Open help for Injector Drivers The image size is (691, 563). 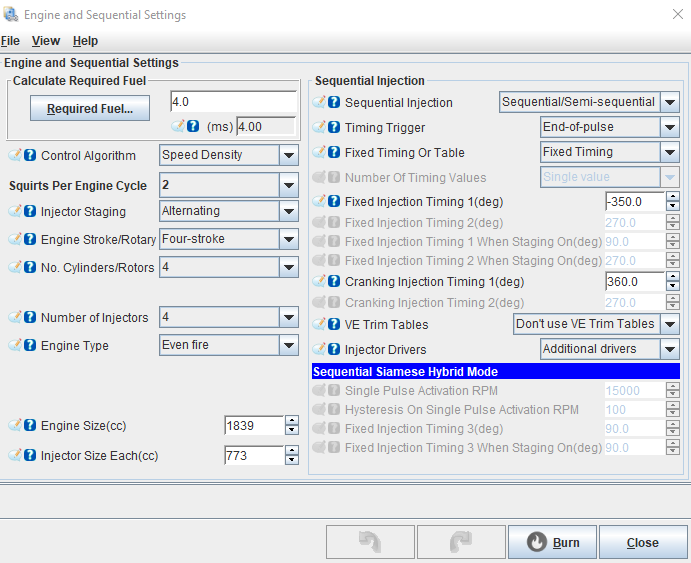334,349
